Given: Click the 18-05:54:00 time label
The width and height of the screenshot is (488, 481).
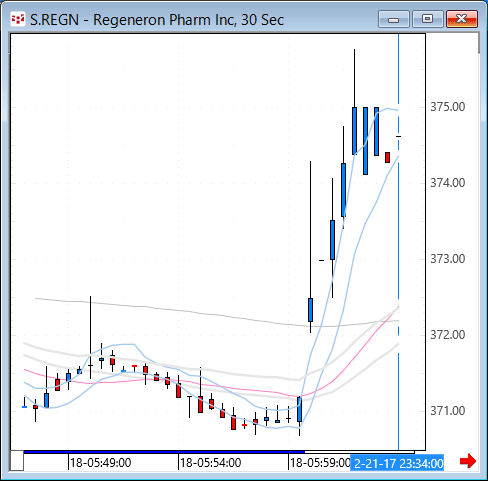Looking at the screenshot, I should 210,463.
